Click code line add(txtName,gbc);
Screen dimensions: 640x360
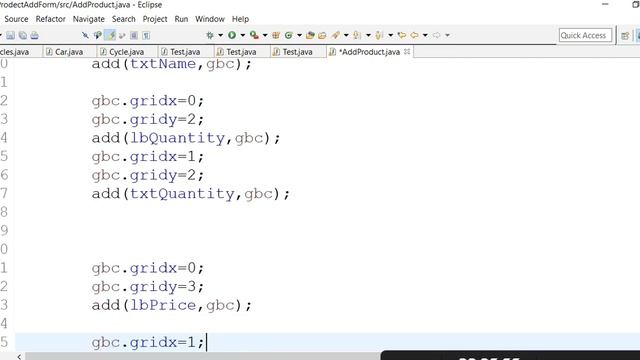point(171,64)
